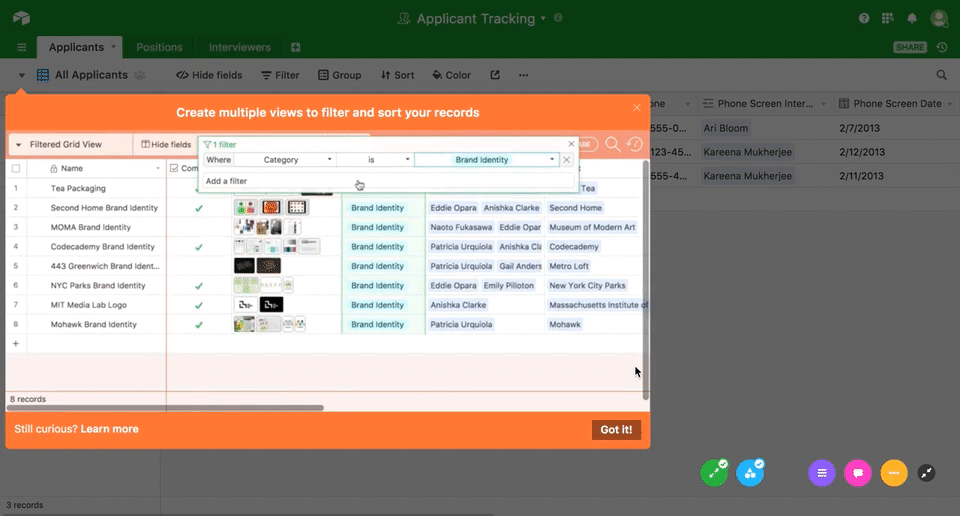Toggle completed check for Mohawk Brand Identity
Screen dimensions: 960x516
tap(199, 325)
